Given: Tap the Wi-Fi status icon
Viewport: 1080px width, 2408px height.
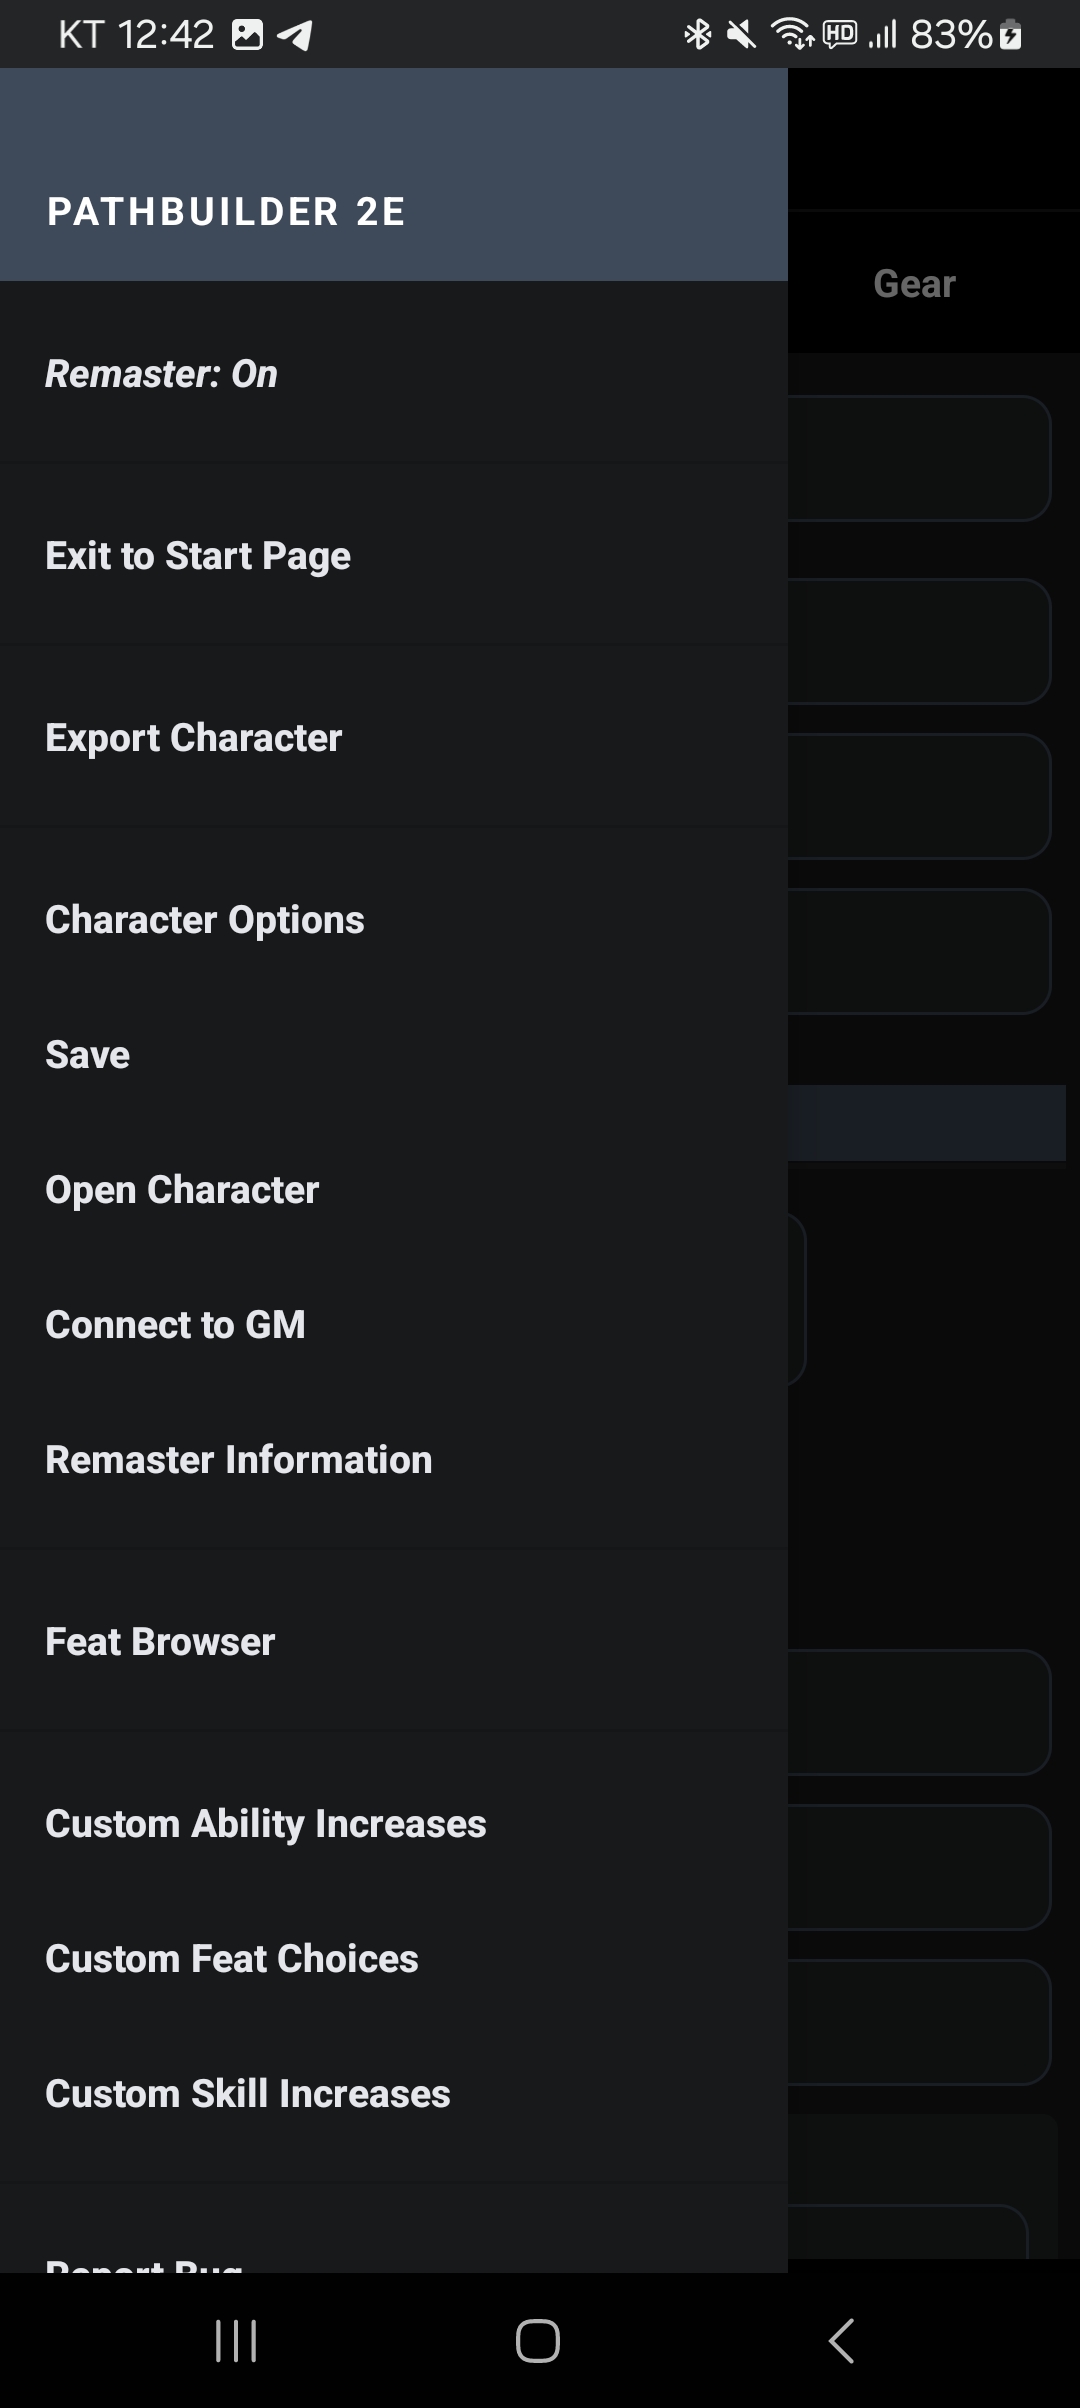Looking at the screenshot, I should tap(791, 35).
